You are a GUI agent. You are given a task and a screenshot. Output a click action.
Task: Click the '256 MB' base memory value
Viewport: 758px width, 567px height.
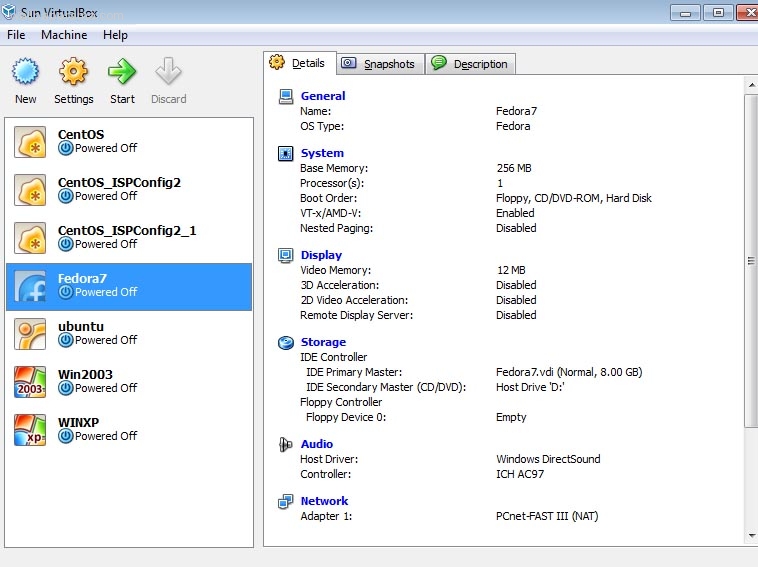514,168
